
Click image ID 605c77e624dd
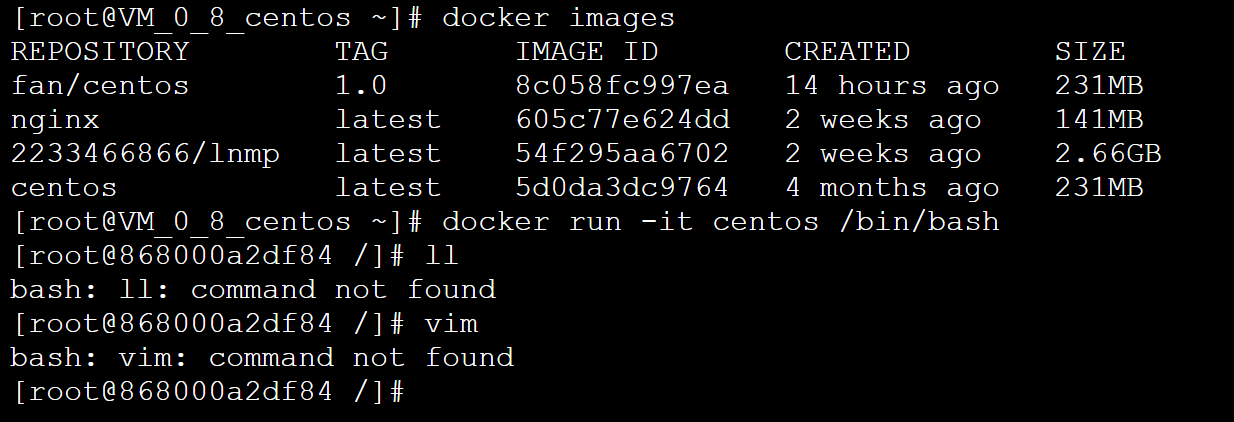[x=622, y=120]
